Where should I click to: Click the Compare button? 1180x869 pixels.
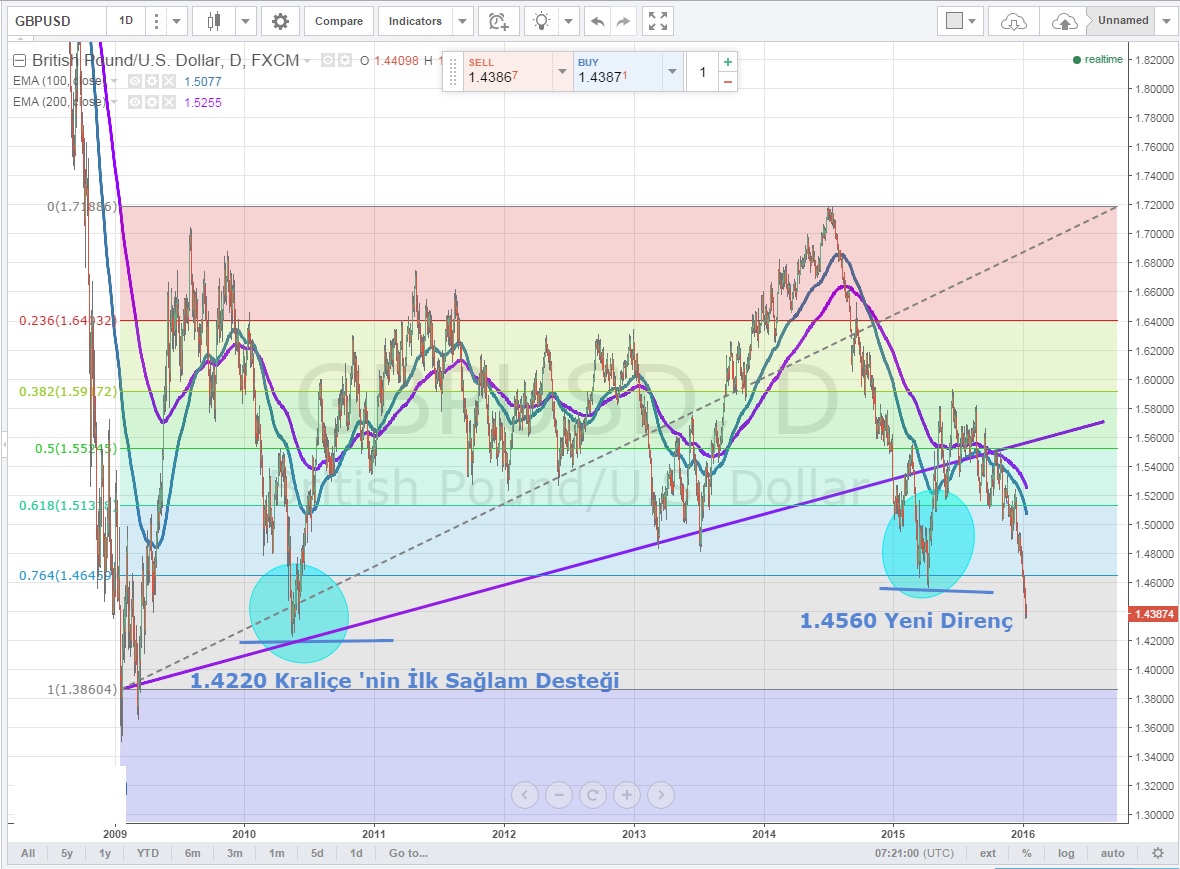339,21
